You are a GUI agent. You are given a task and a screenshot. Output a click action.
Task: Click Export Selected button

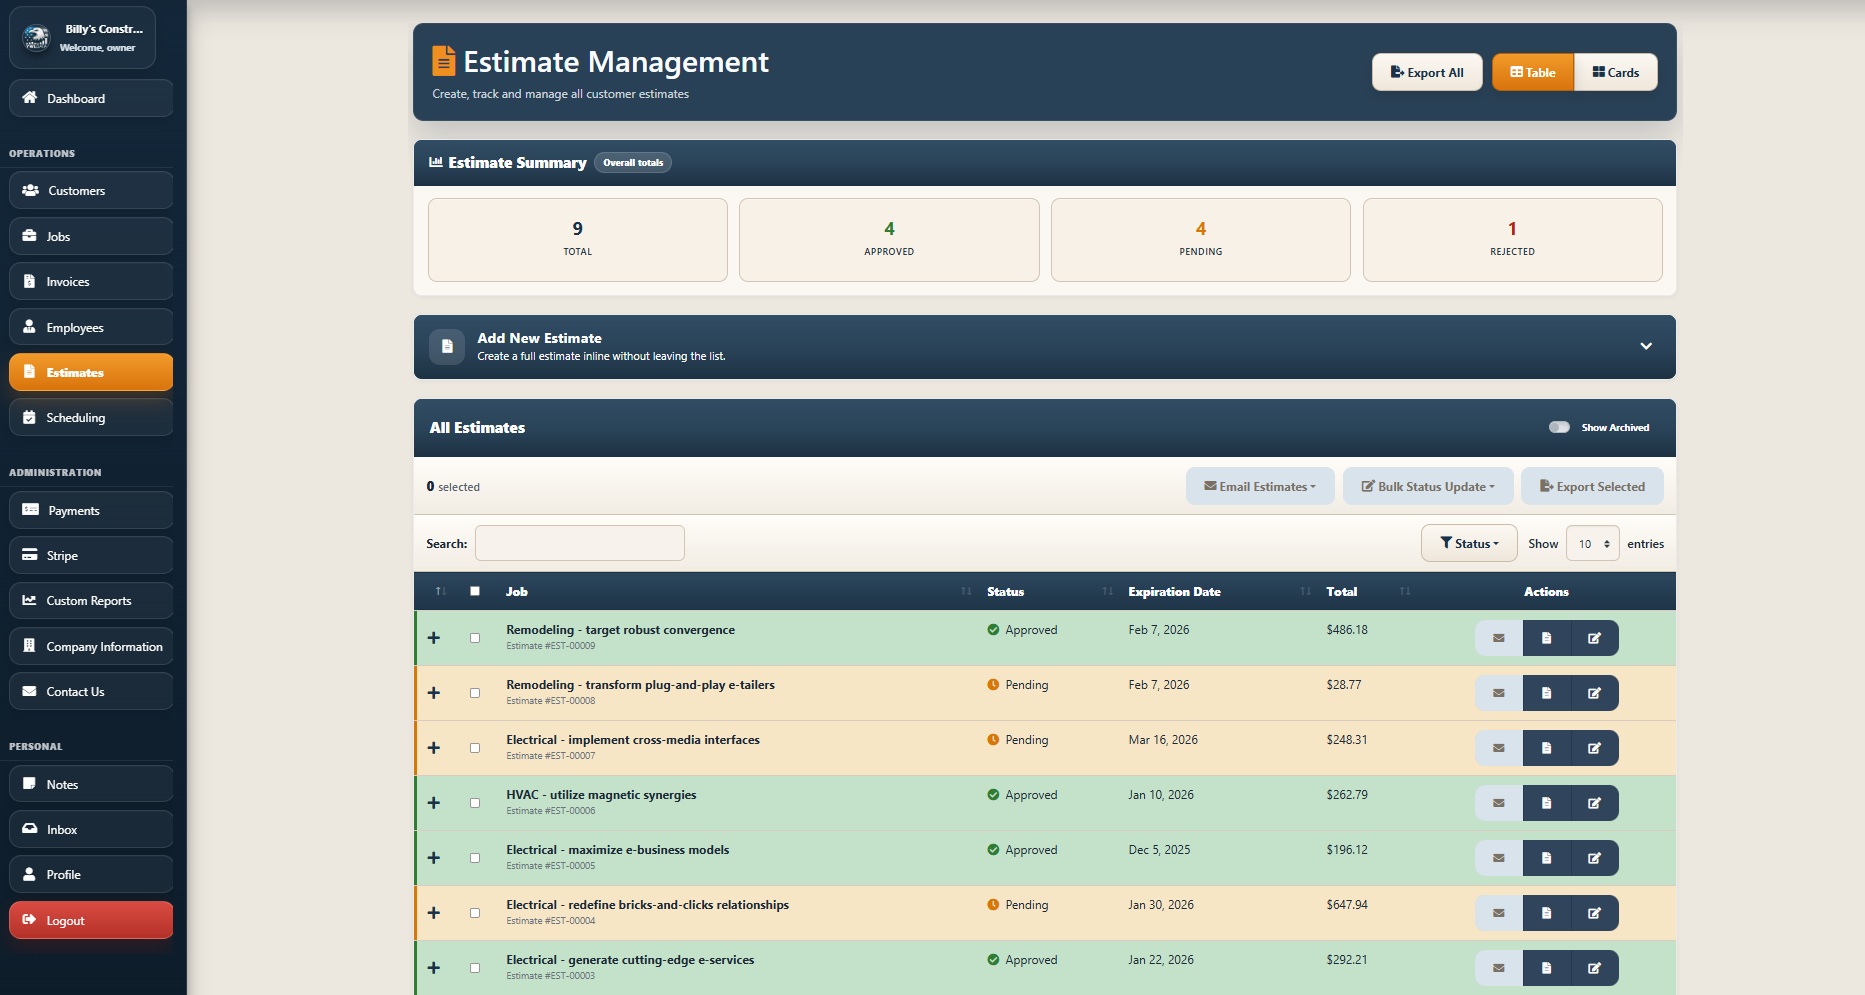point(1592,486)
